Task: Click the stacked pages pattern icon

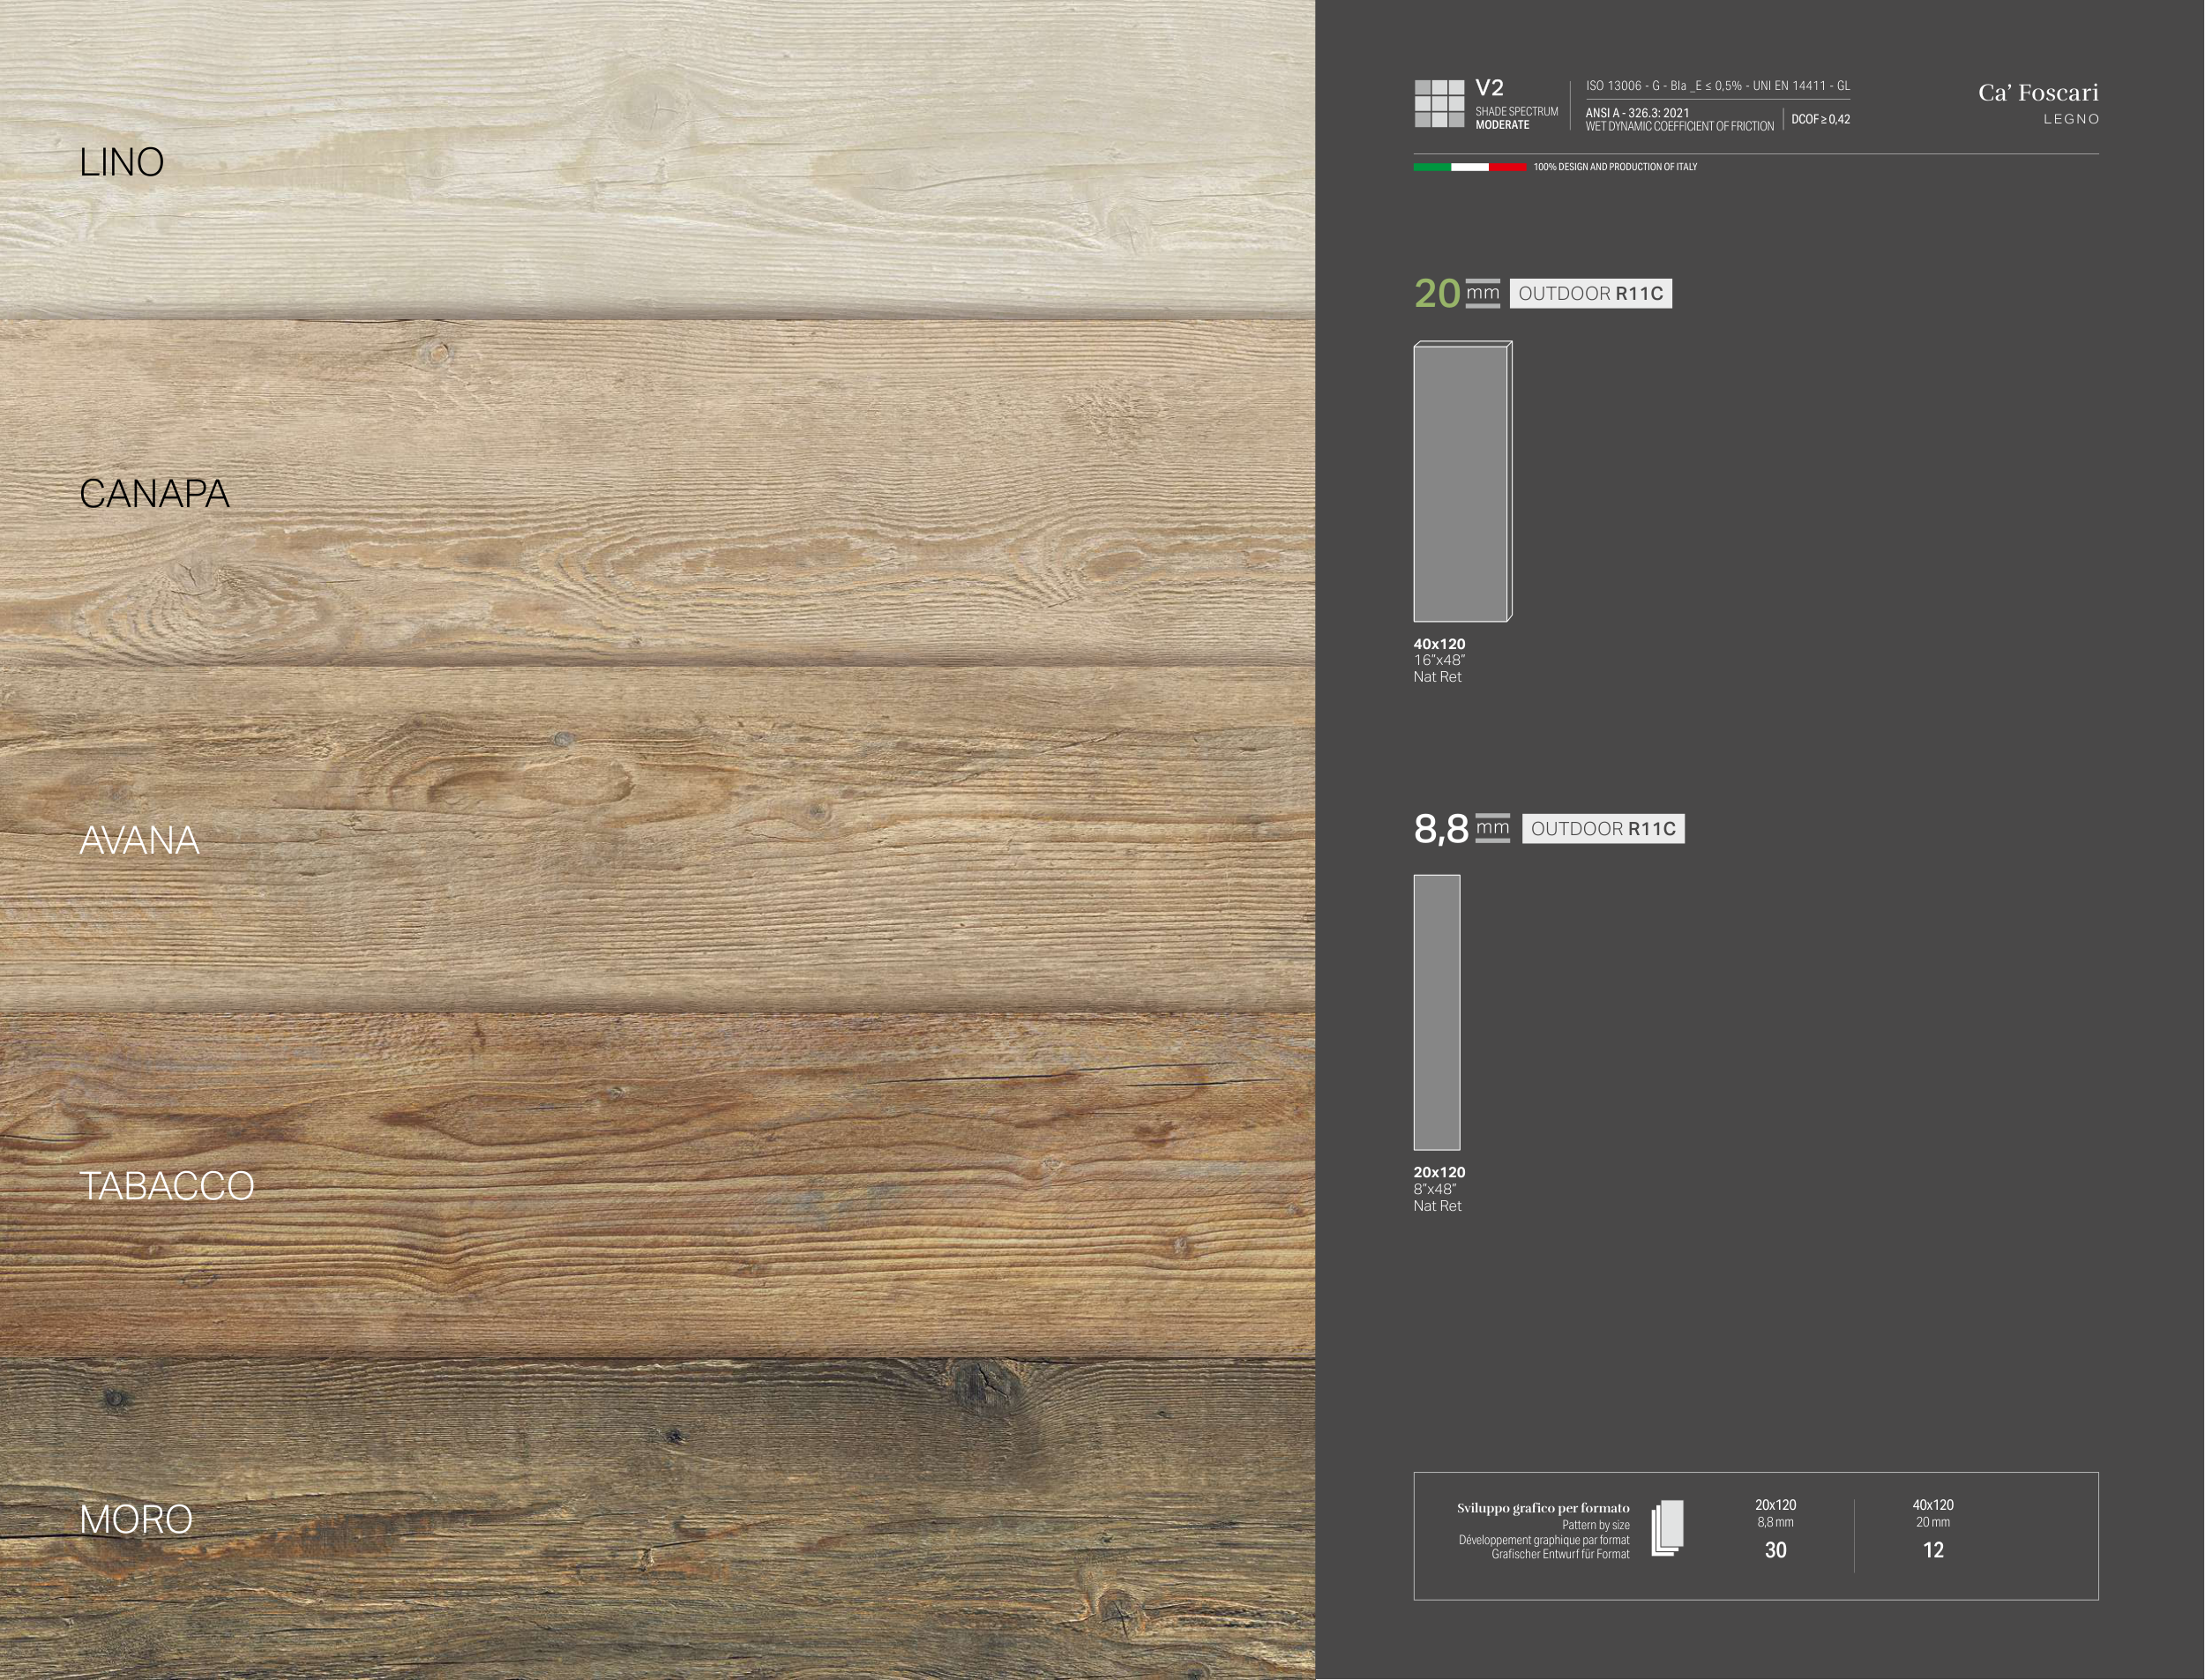Action: [x=1667, y=1528]
